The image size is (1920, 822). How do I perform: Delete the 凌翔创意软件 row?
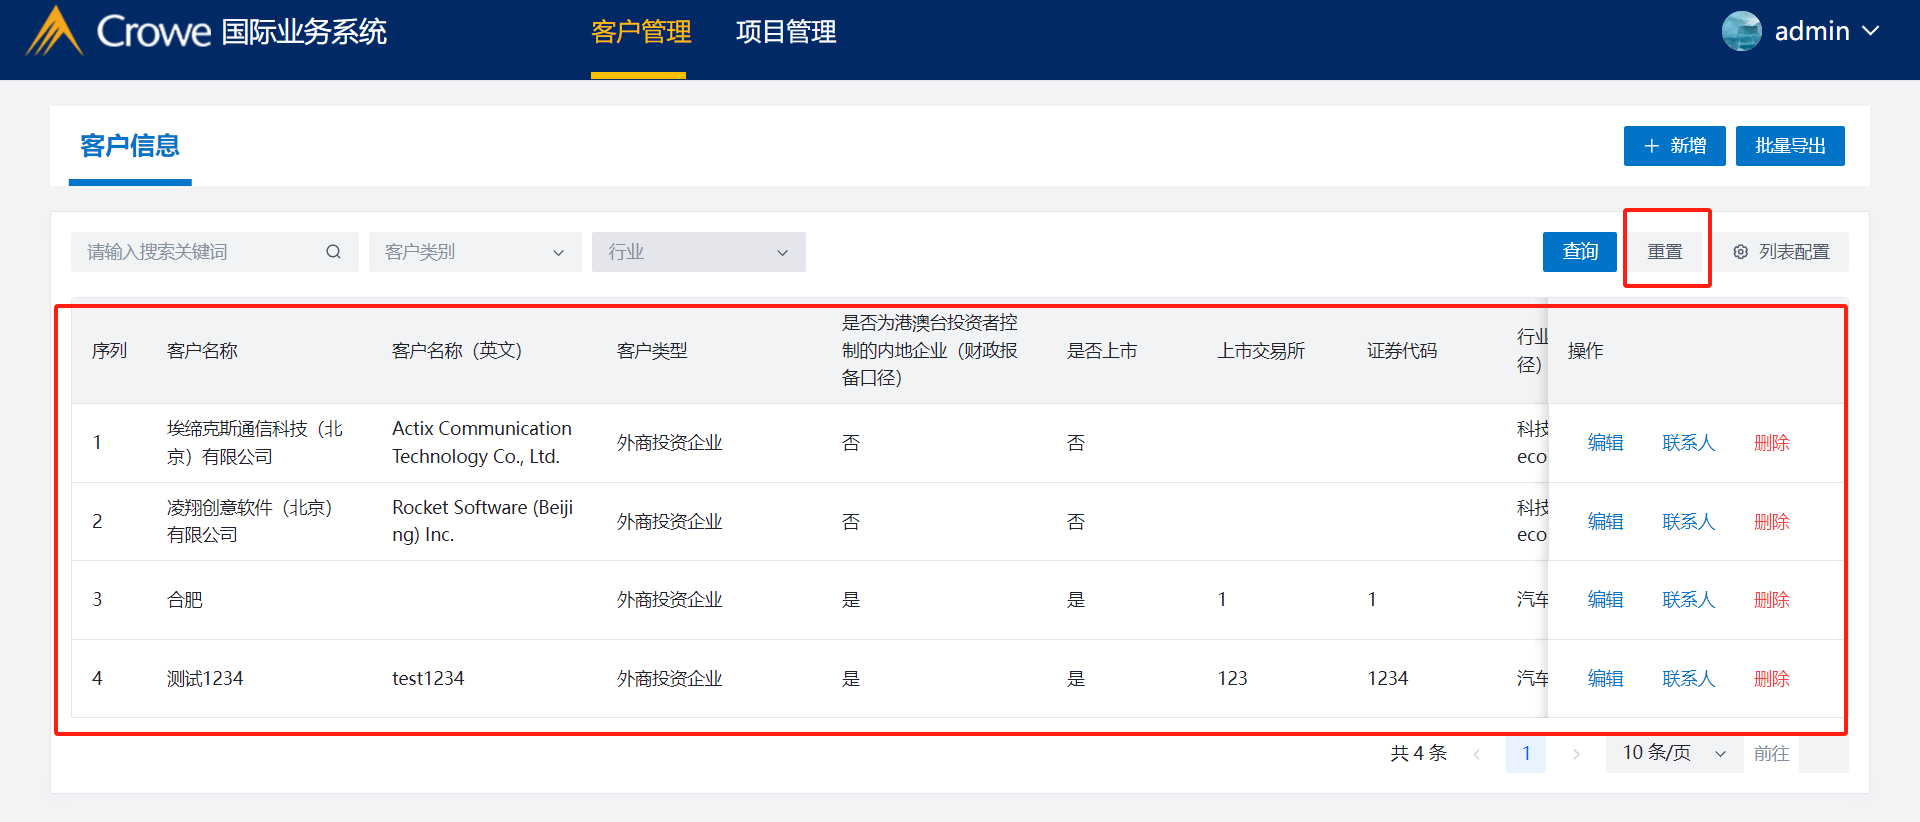point(1771,522)
